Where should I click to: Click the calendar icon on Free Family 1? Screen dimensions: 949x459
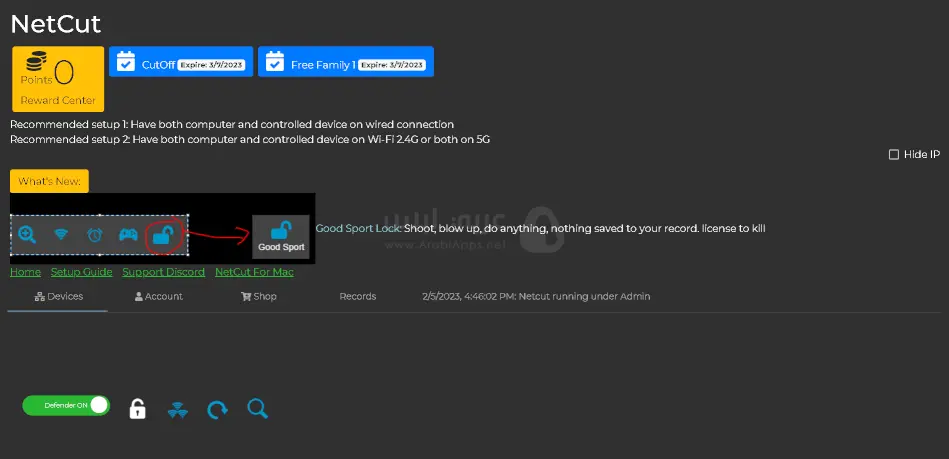coord(274,63)
